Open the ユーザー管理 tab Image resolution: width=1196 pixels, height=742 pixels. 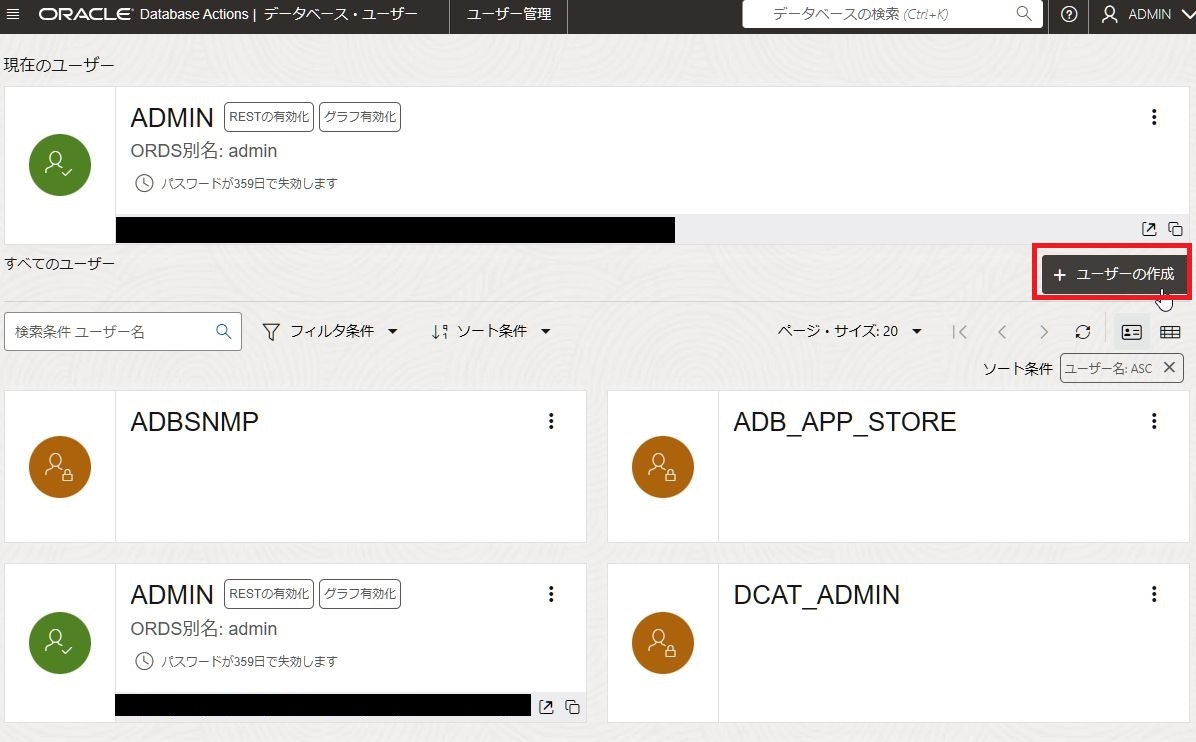coord(509,14)
